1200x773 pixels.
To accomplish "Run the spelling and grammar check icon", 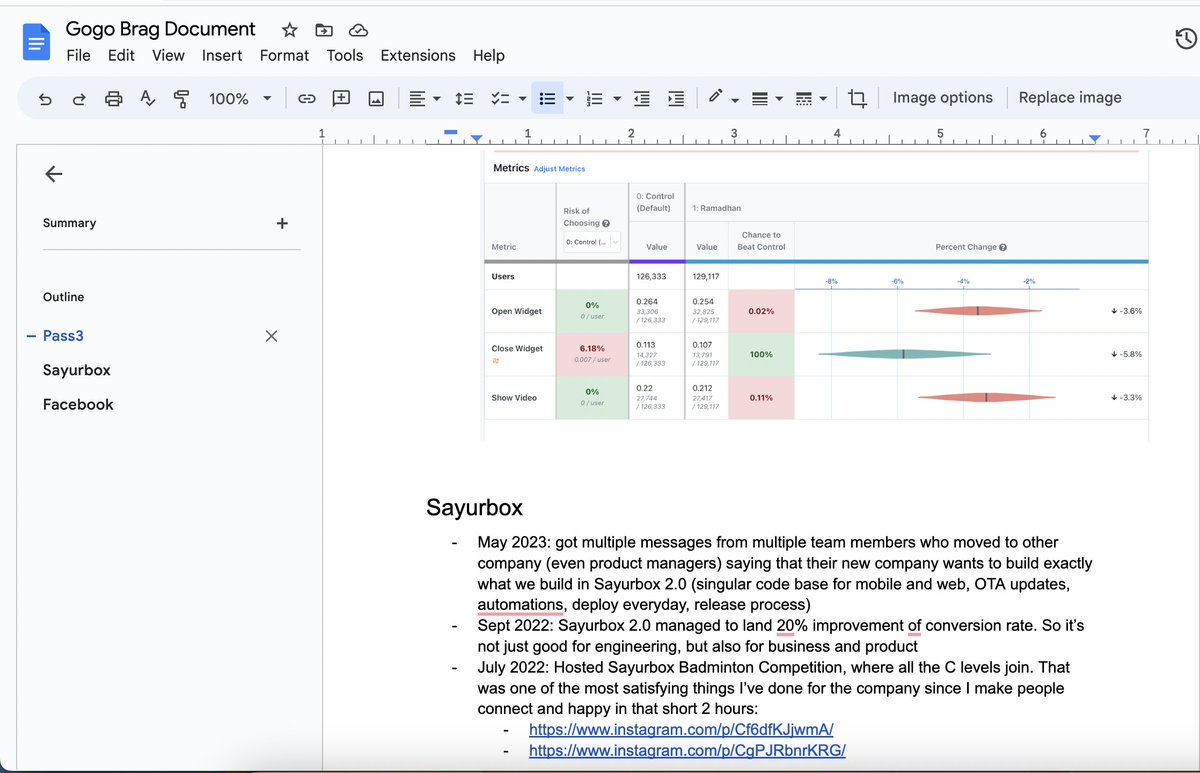I will [x=148, y=98].
